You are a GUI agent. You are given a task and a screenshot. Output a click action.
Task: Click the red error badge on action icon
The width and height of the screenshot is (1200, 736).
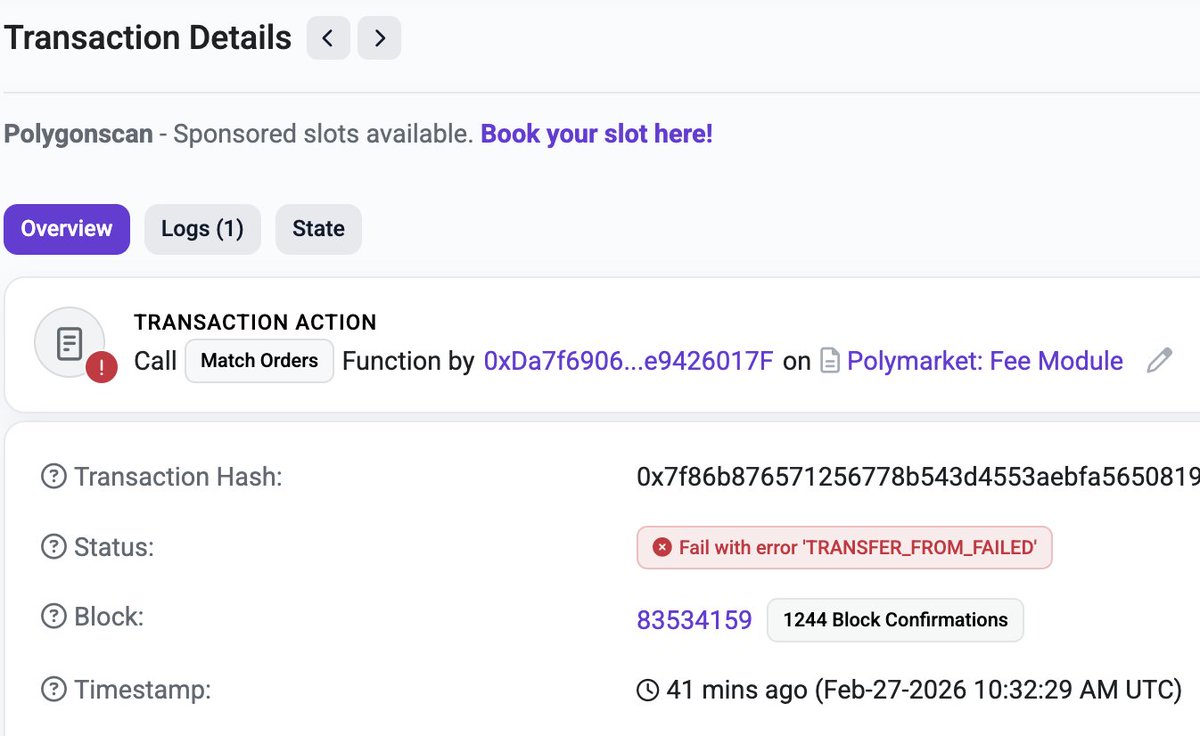click(102, 368)
